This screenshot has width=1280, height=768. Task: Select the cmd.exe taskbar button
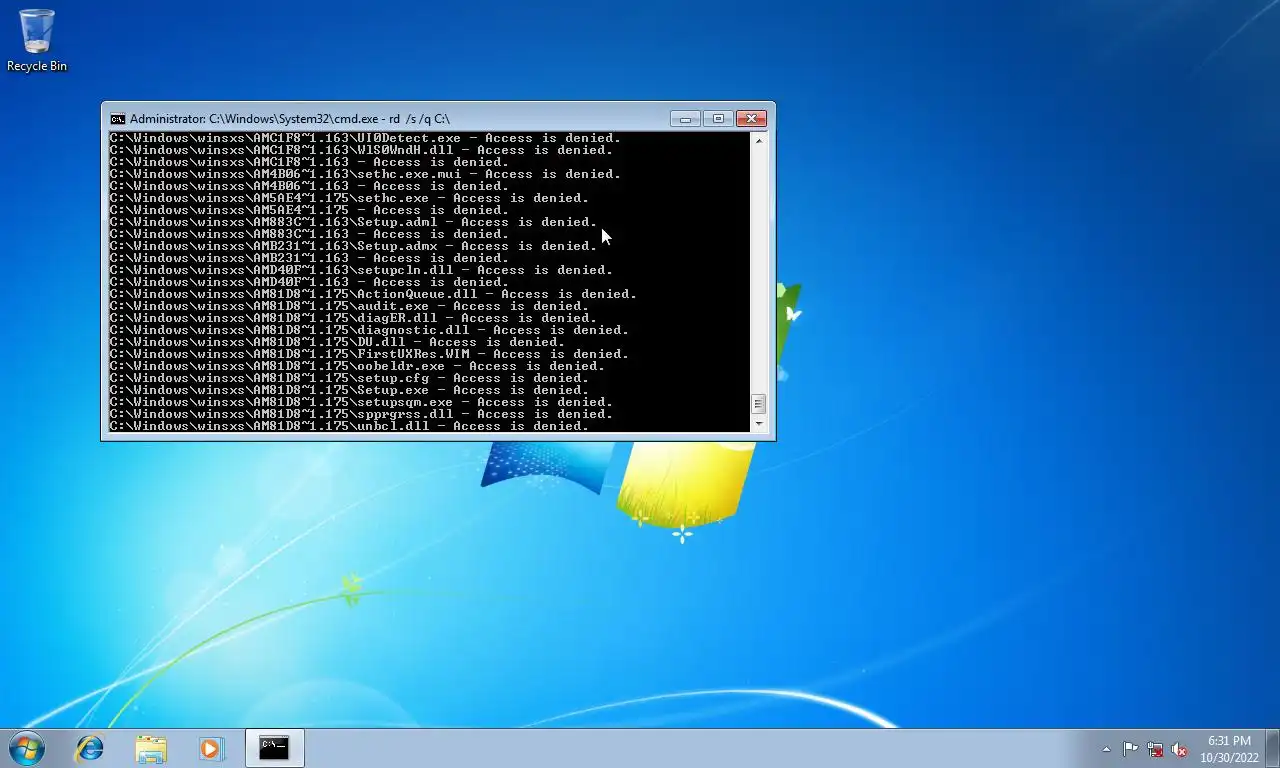[274, 748]
